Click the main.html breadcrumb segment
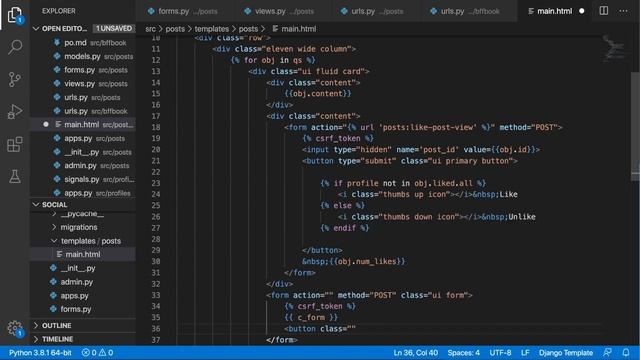 tap(294, 29)
